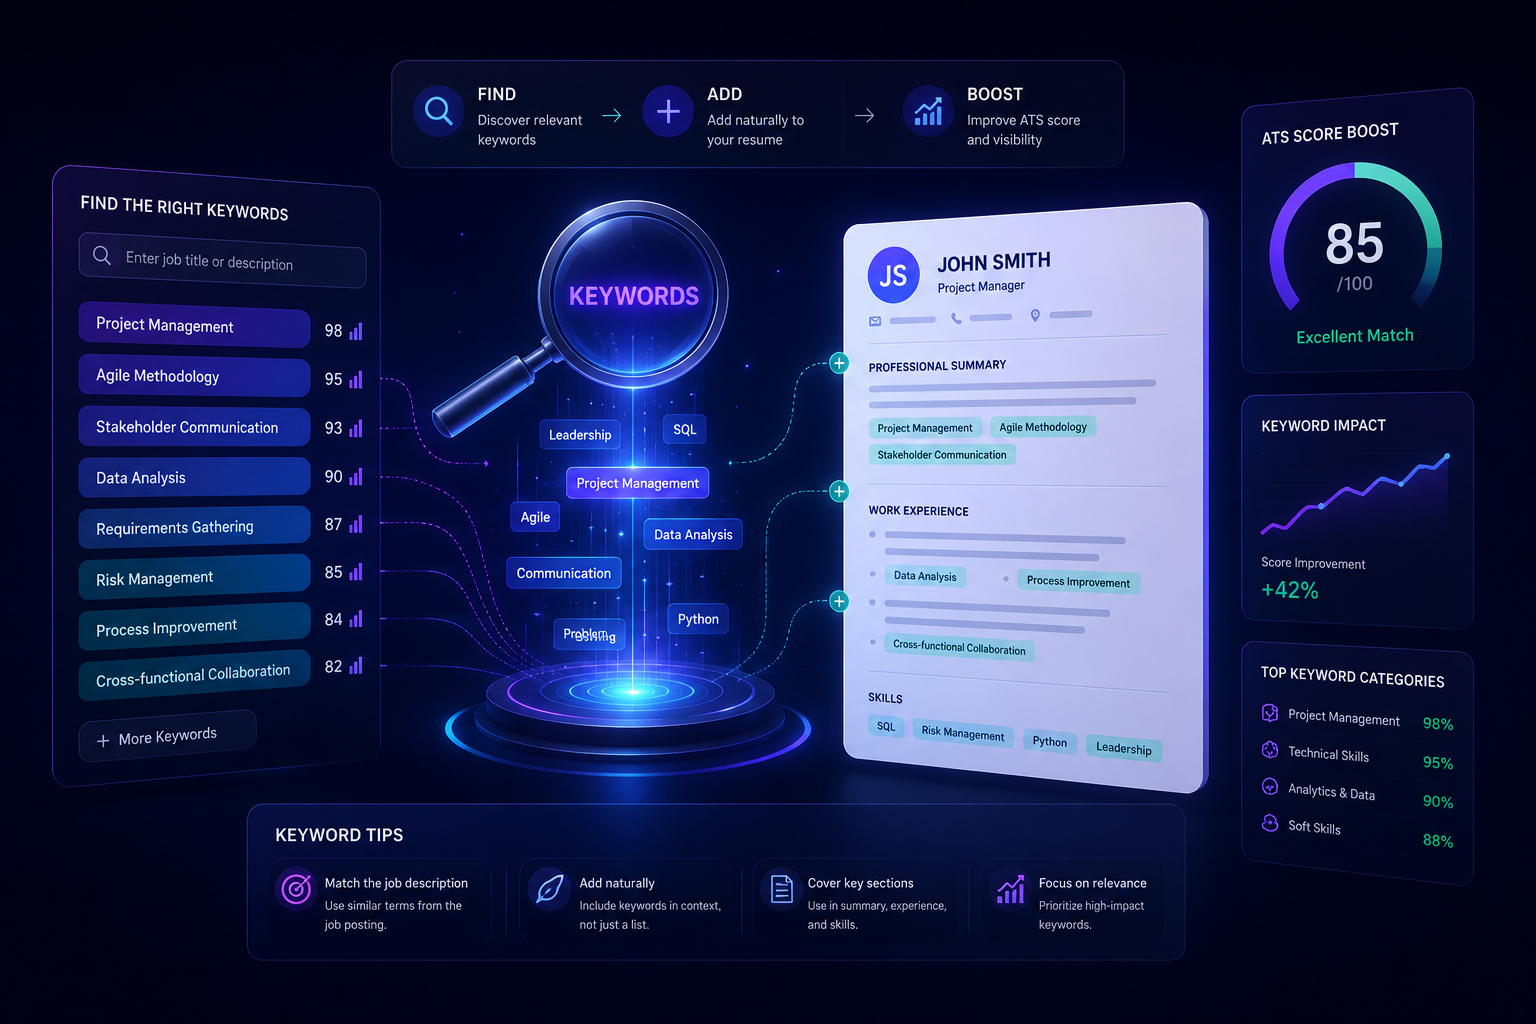This screenshot has width=1536, height=1024.
Task: Click bar chart icon beside score 87
Action: tap(356, 524)
